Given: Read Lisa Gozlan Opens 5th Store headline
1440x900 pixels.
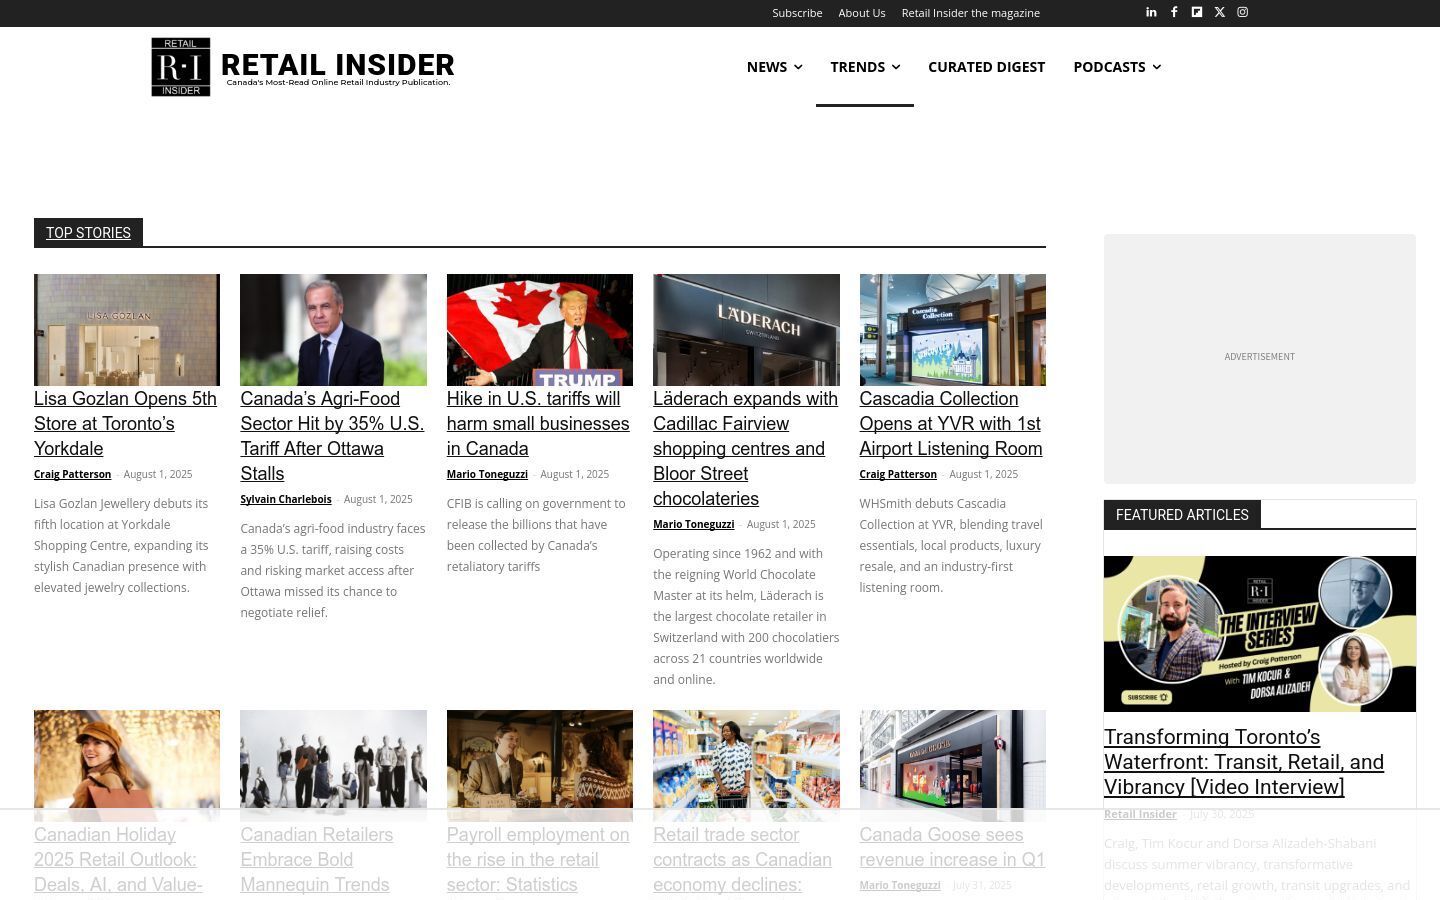Looking at the screenshot, I should coord(126,424).
